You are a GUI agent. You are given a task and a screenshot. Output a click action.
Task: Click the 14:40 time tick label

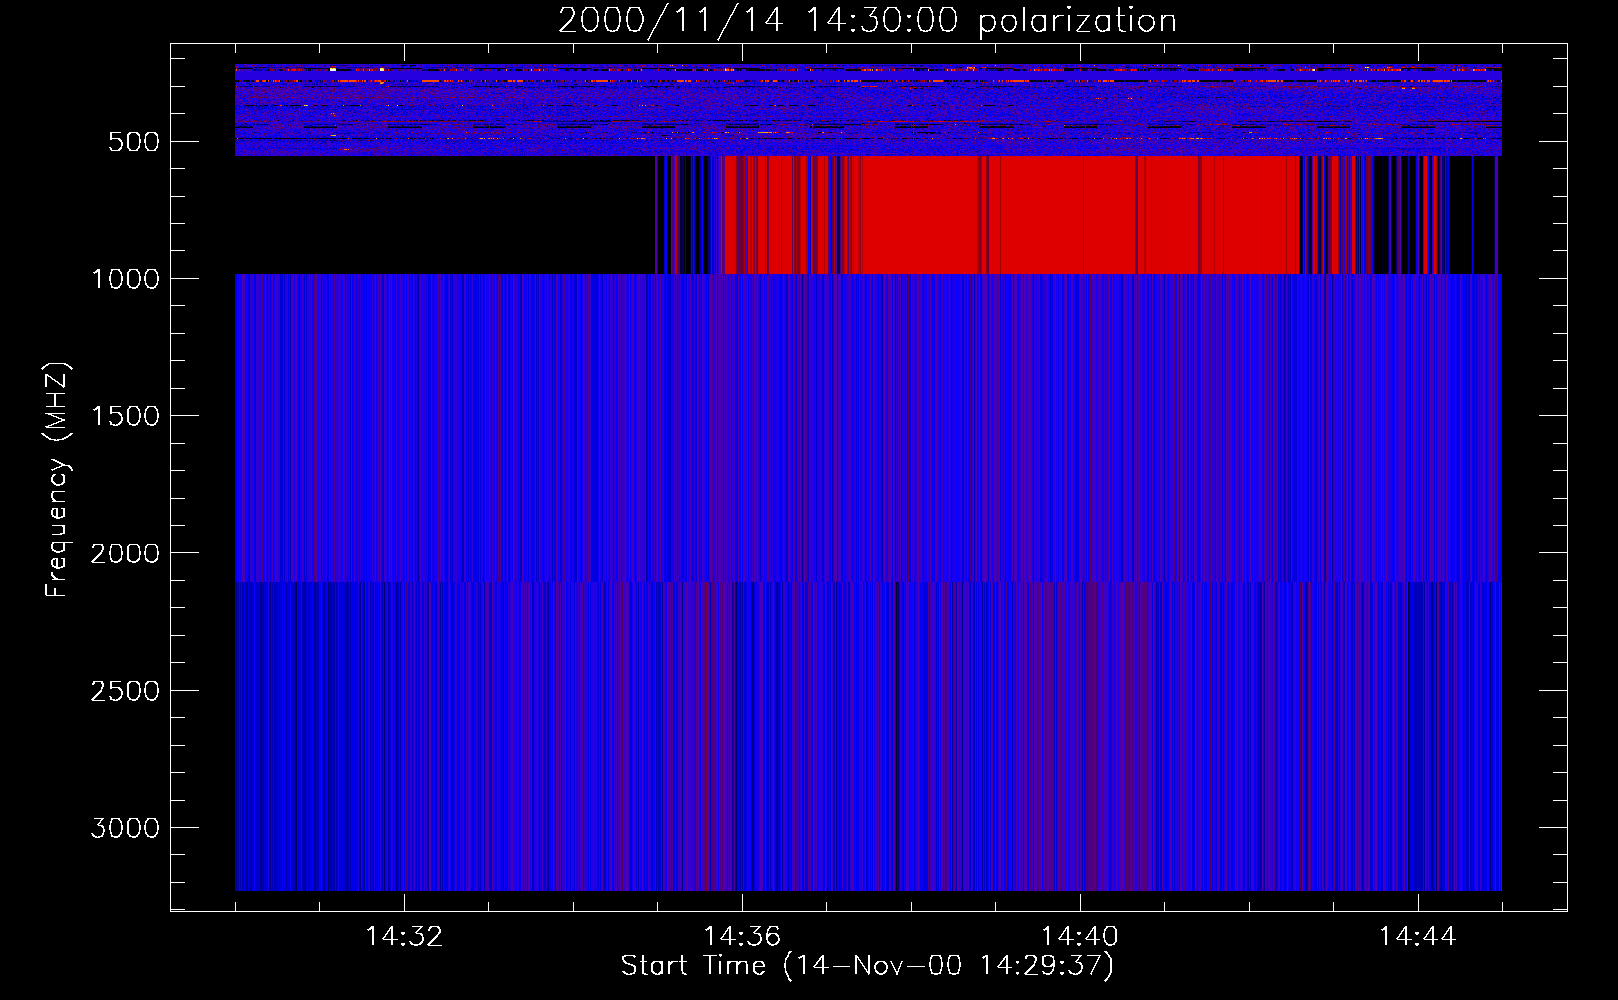(1080, 937)
